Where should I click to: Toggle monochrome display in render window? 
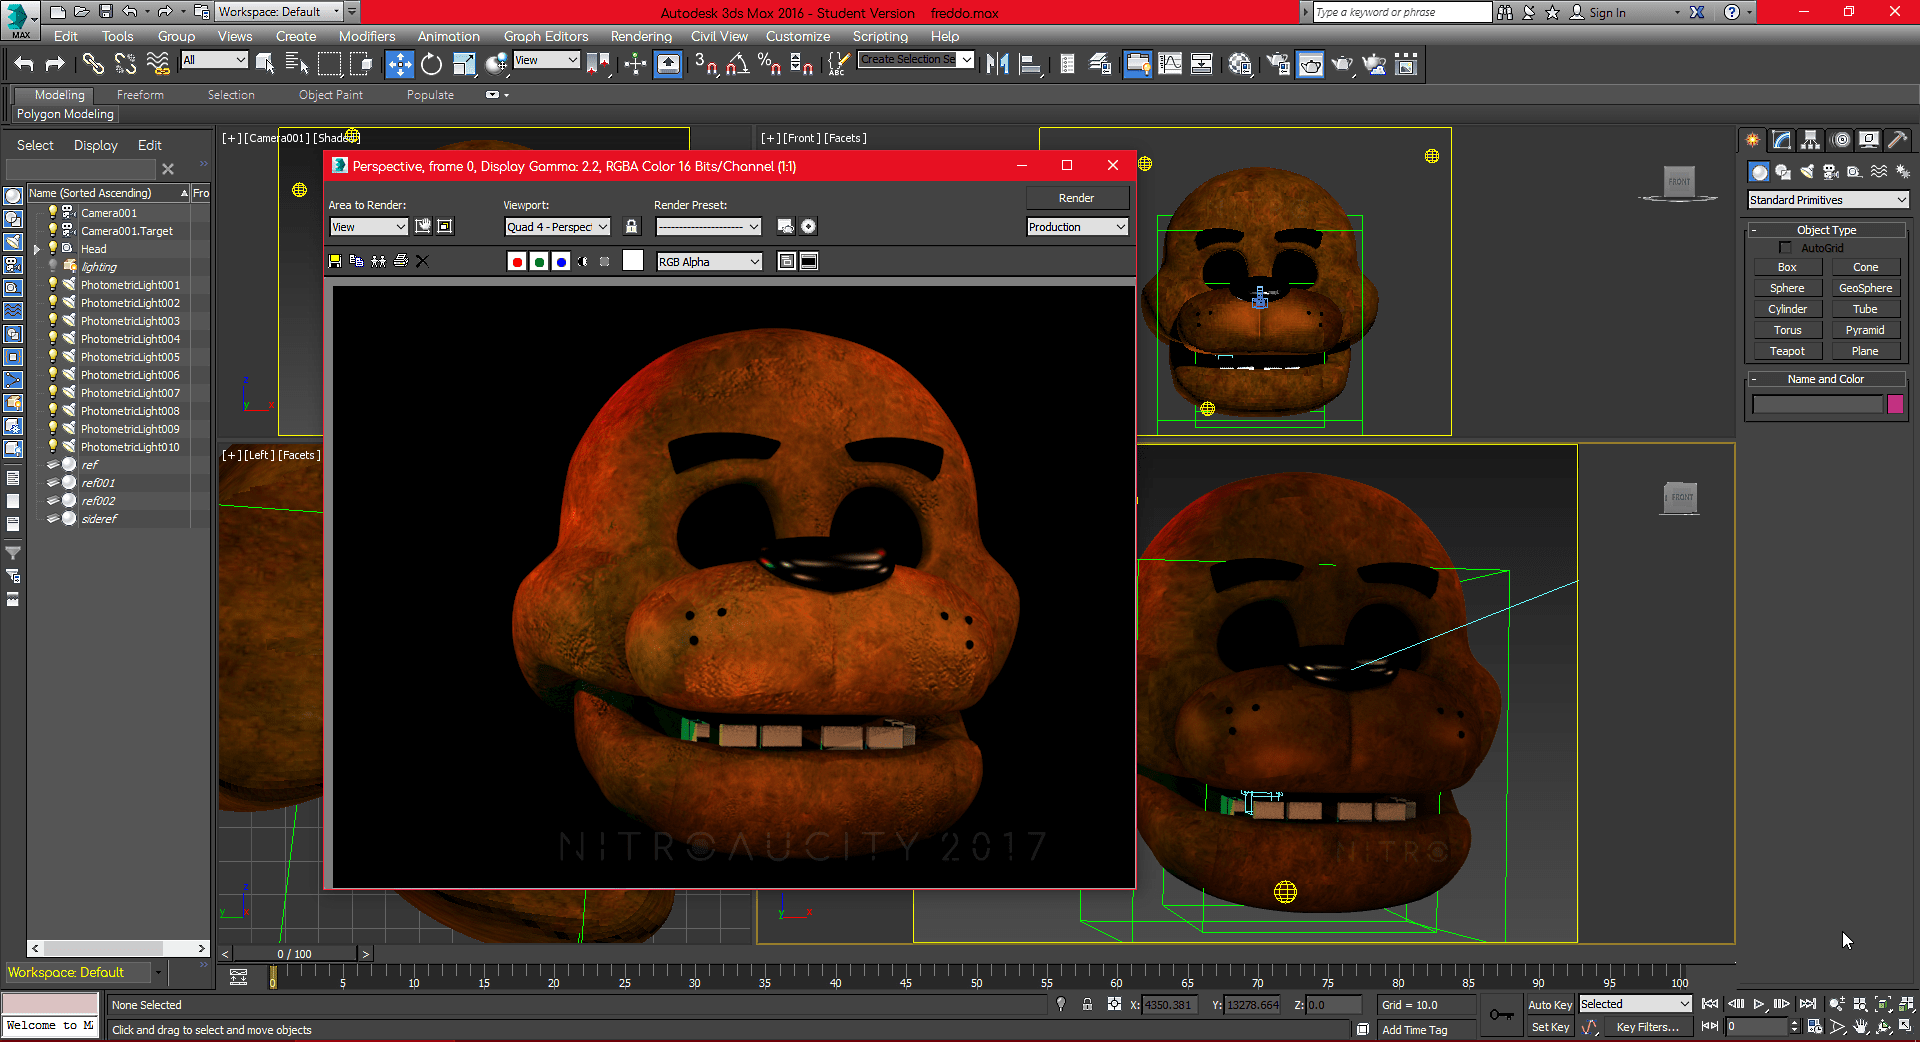tap(605, 261)
